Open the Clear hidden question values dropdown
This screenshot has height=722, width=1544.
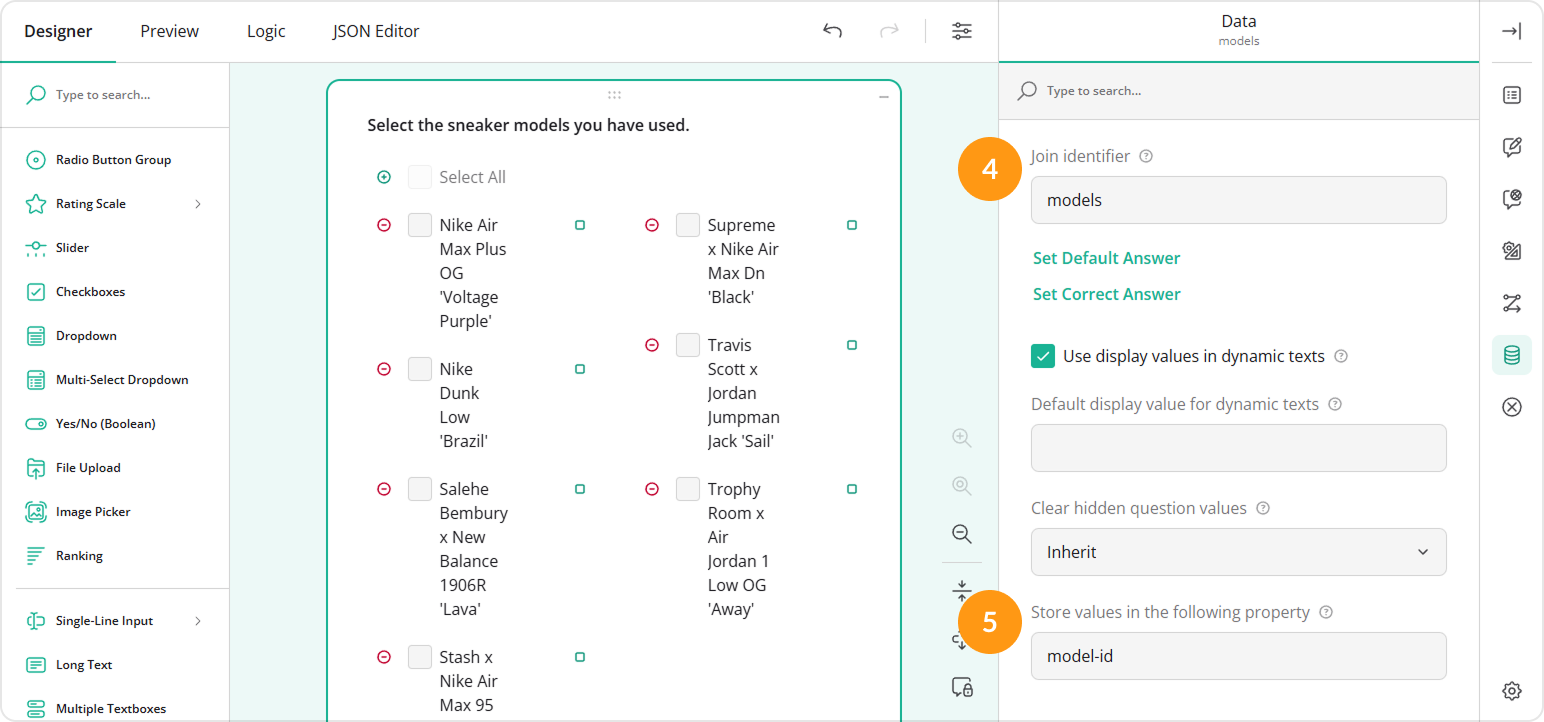point(1239,552)
